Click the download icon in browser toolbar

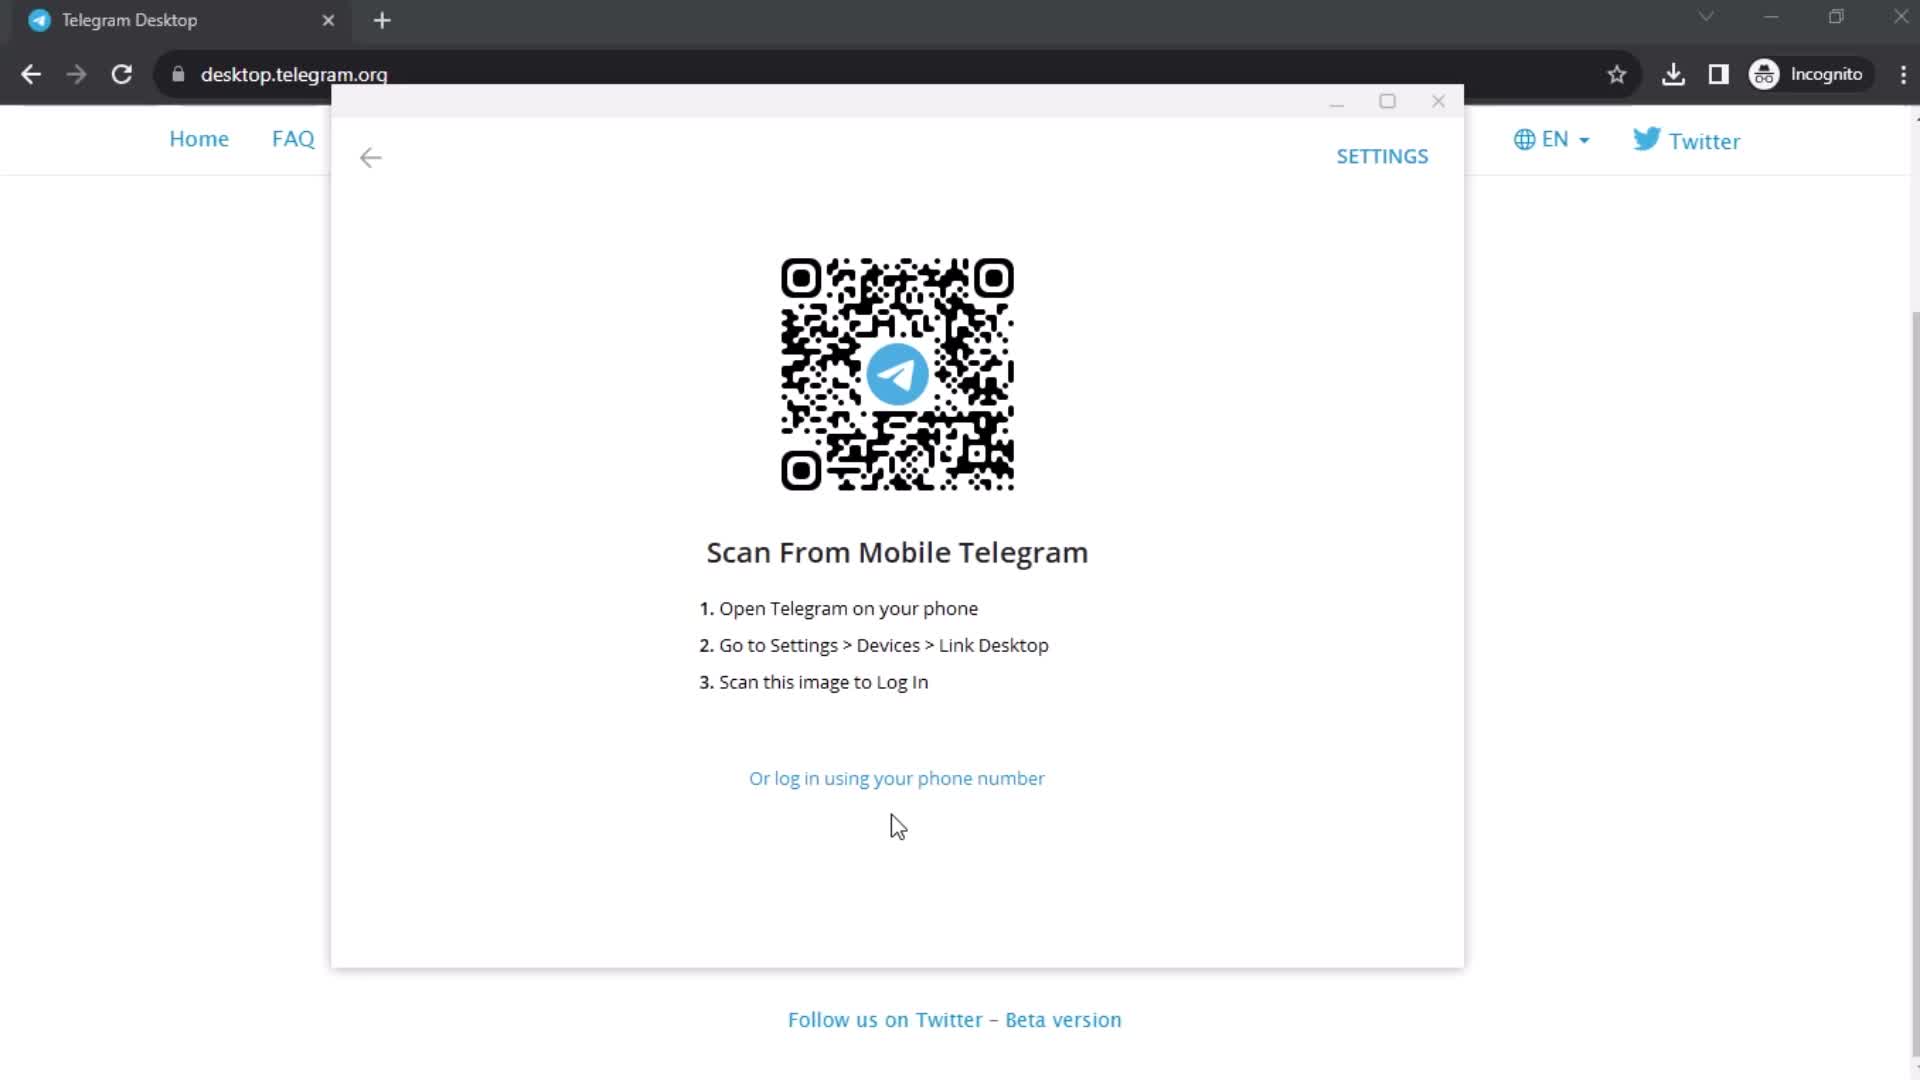pos(1672,74)
